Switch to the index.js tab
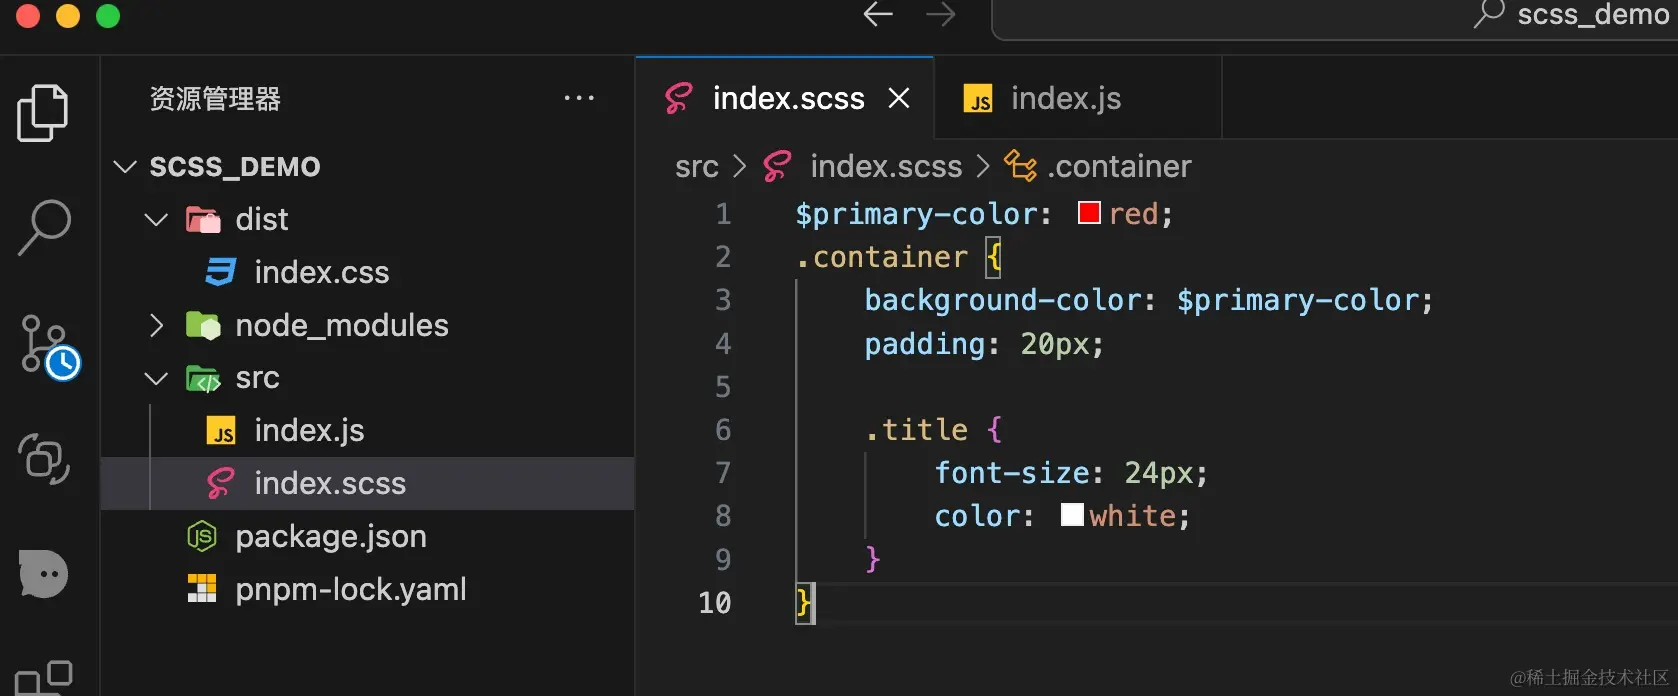 click(1078, 98)
